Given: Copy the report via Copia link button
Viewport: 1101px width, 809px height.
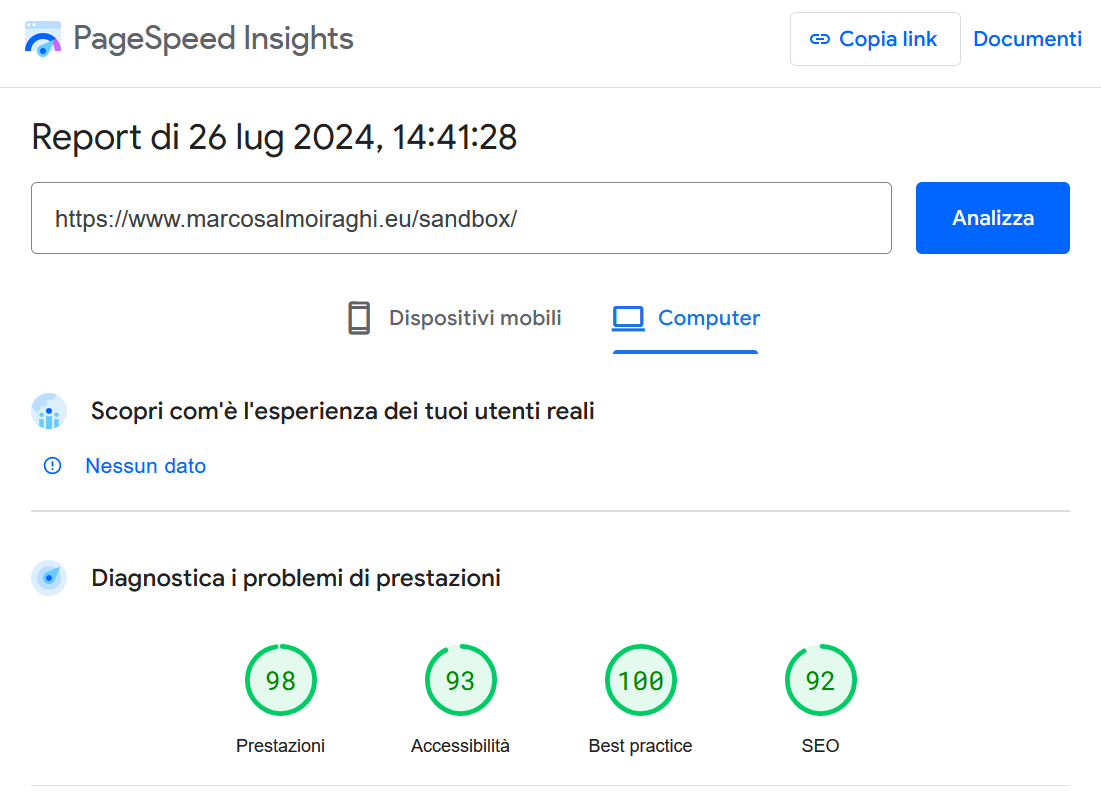Looking at the screenshot, I should coord(875,39).
